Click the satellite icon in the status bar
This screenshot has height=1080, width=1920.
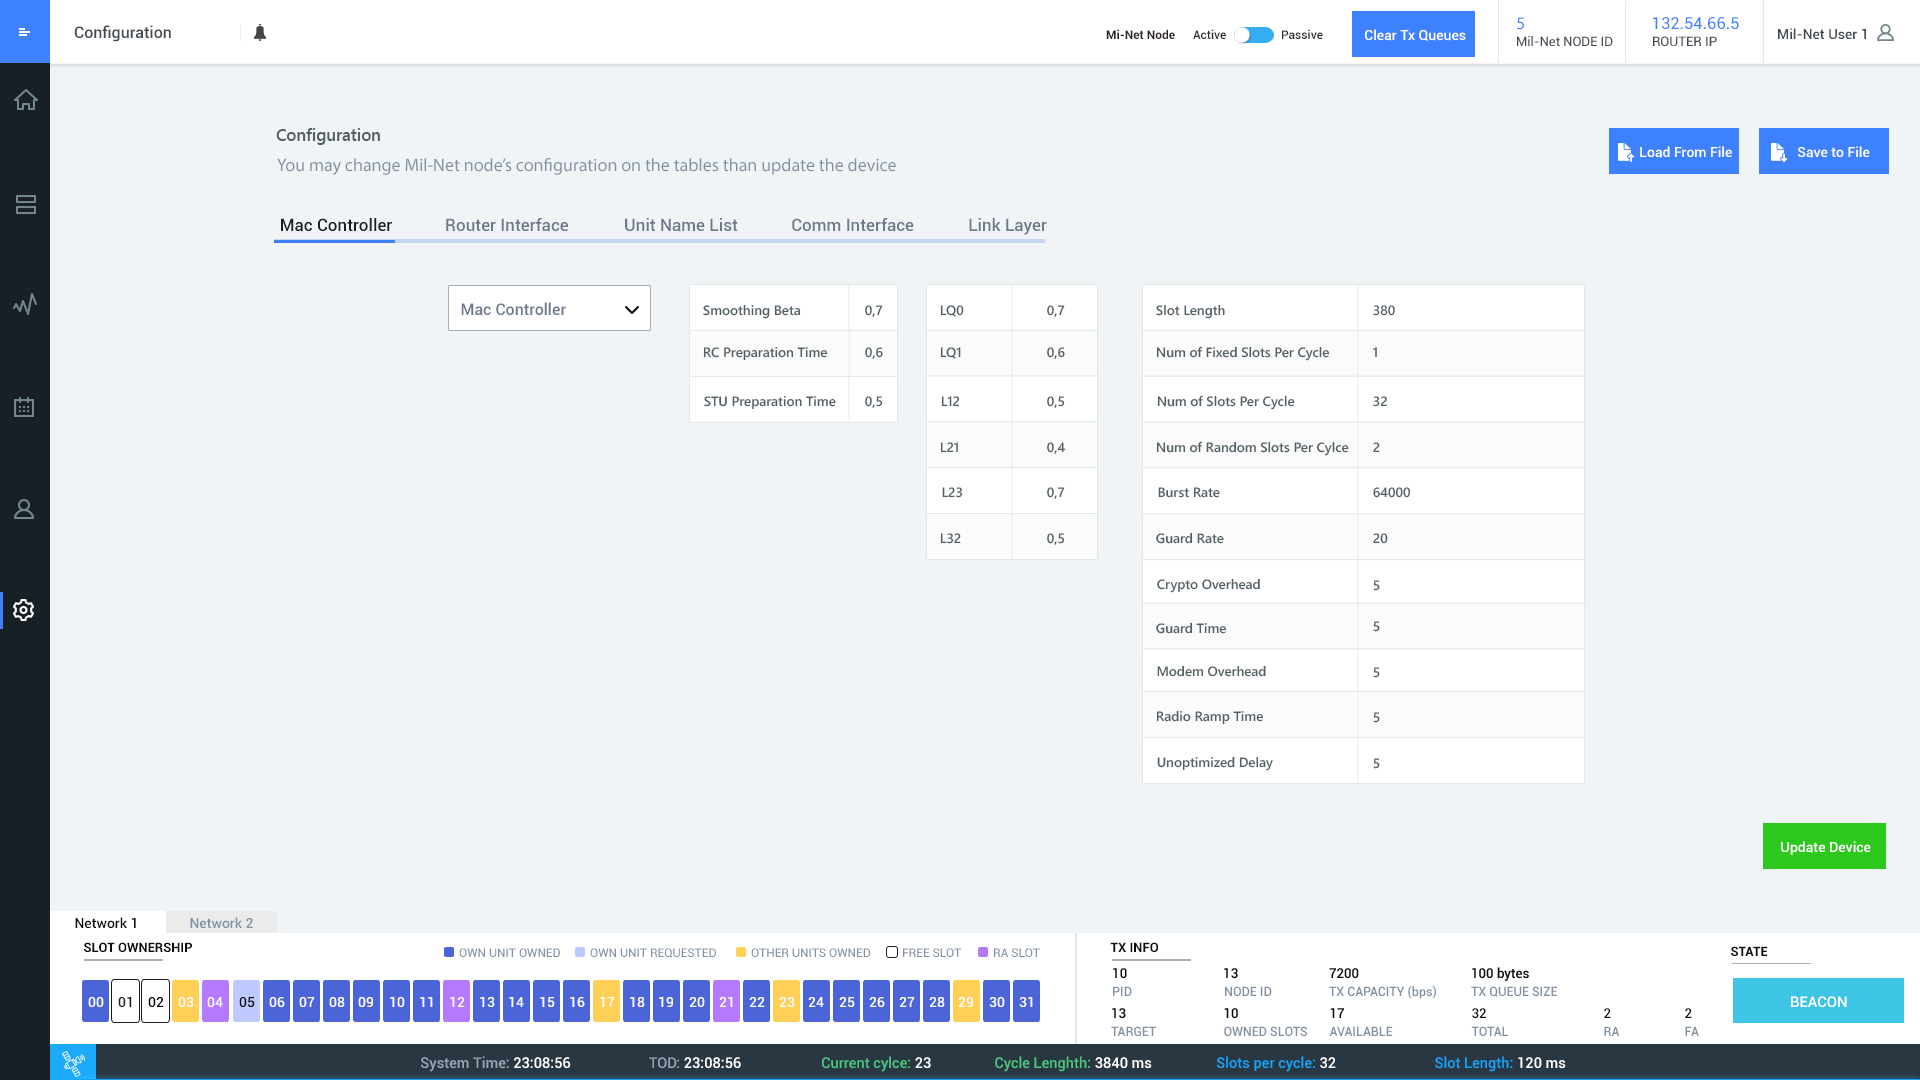pyautogui.click(x=73, y=1062)
